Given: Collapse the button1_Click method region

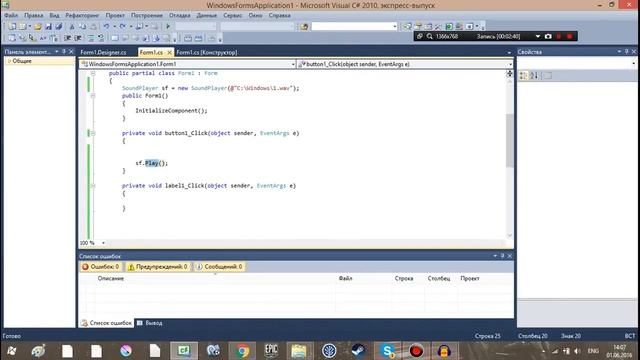Looking at the screenshot, I should pos(93,133).
